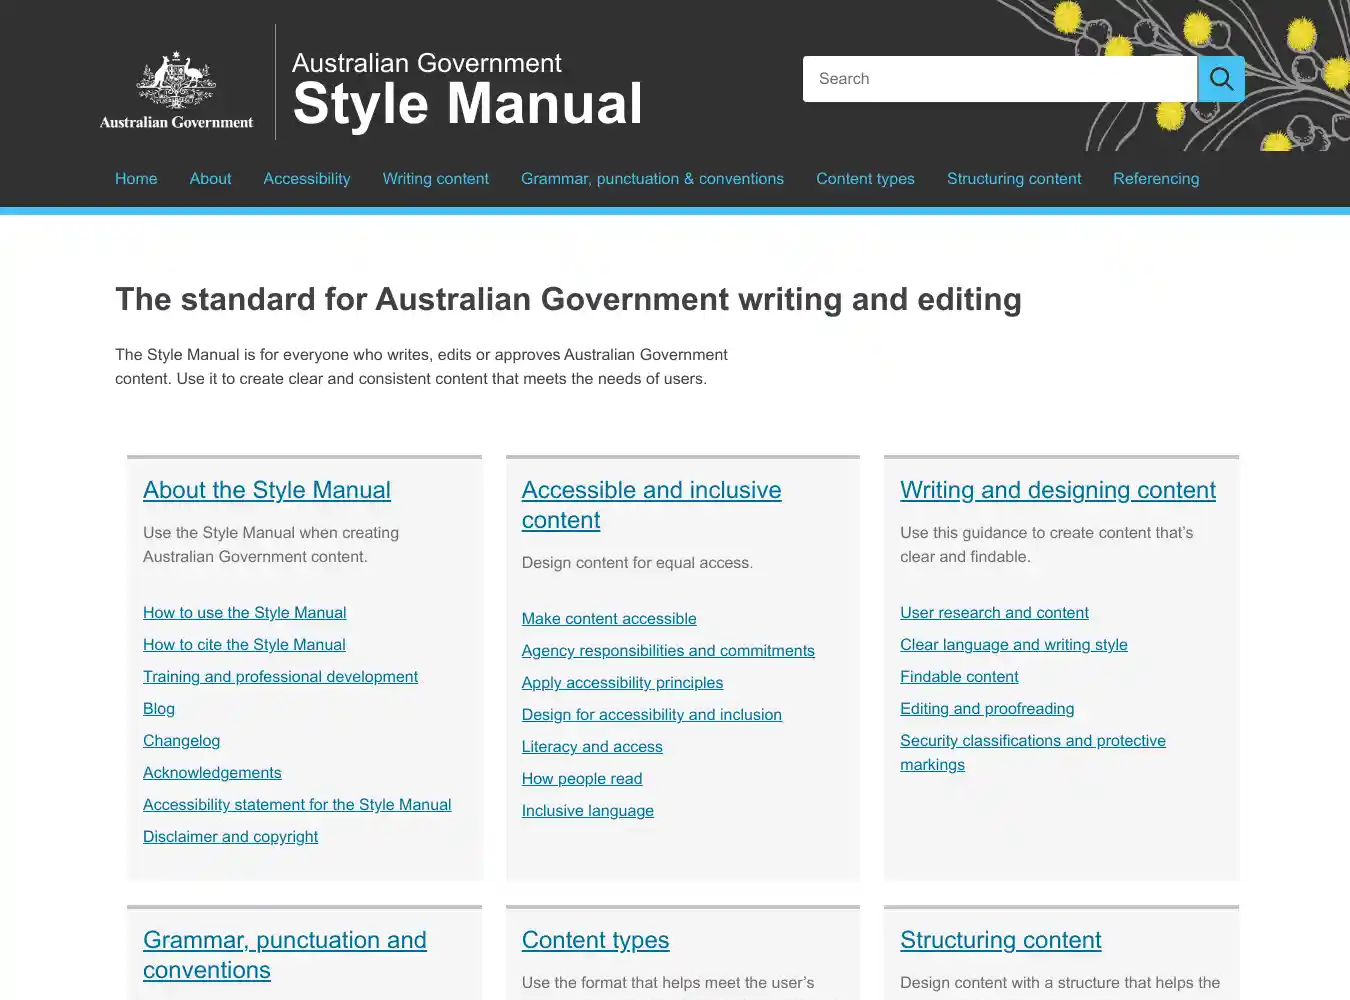Open How to use the Style Manual

pyautogui.click(x=245, y=613)
